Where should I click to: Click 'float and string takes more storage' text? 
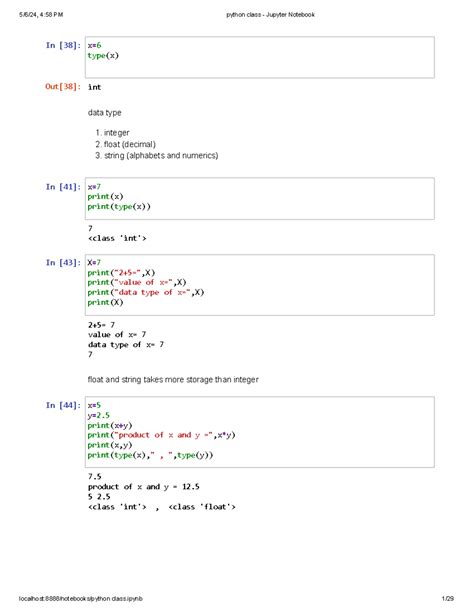pos(173,380)
